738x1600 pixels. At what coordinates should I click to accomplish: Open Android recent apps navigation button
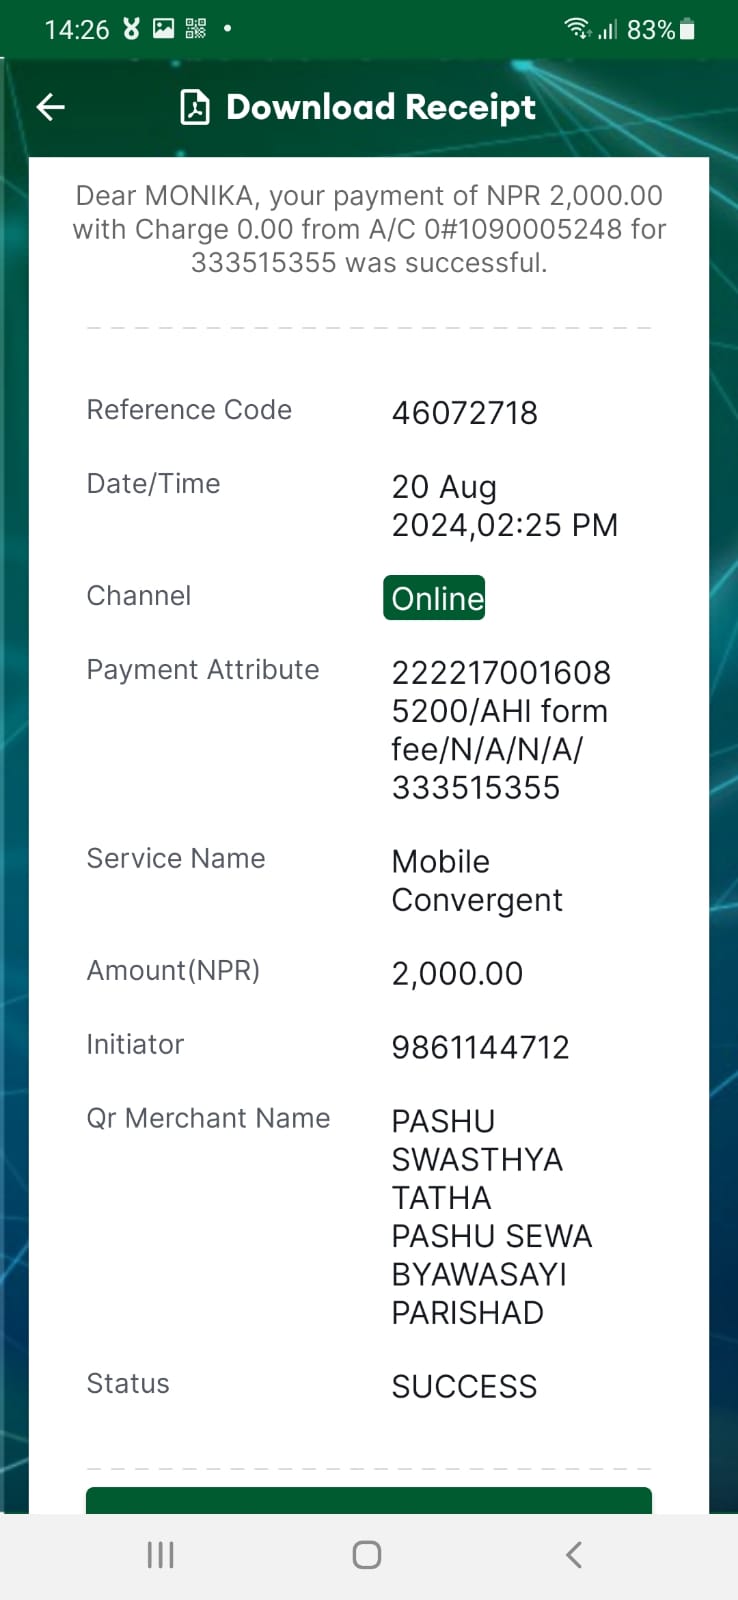coord(160,1555)
